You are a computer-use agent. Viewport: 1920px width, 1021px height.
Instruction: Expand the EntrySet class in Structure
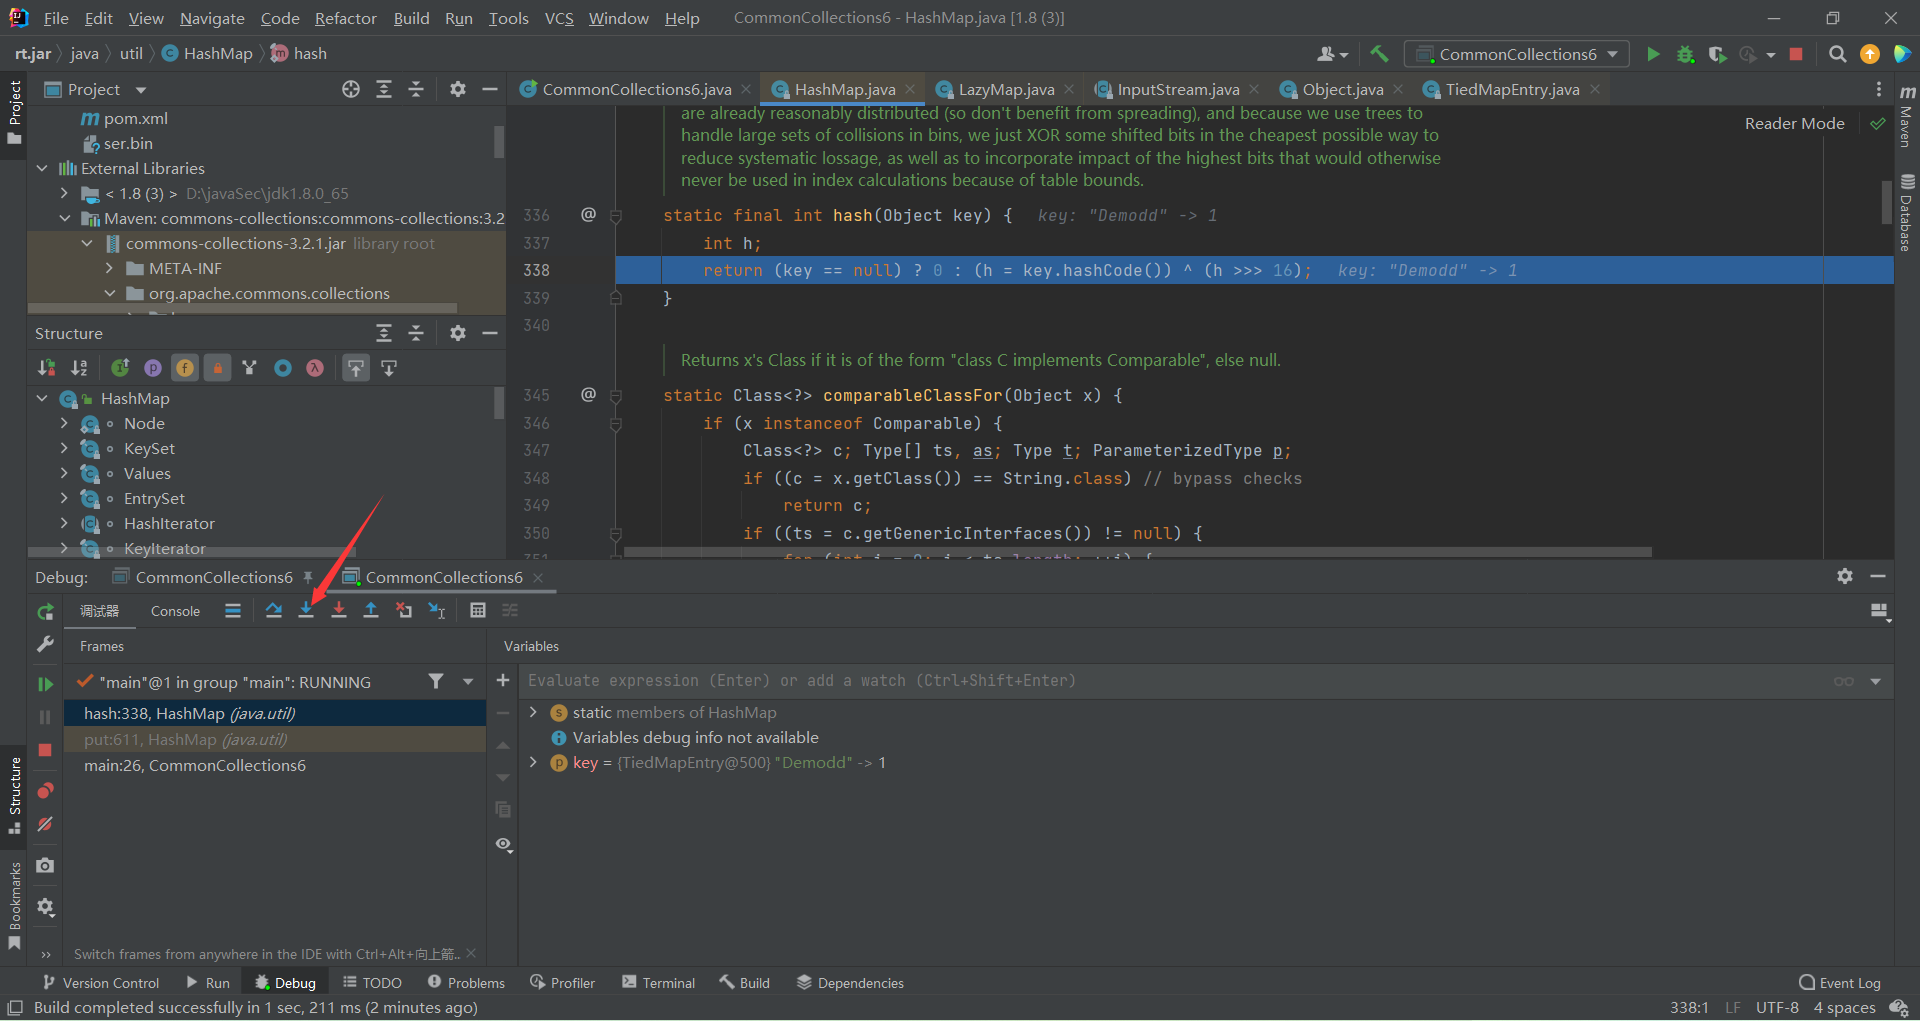click(64, 498)
